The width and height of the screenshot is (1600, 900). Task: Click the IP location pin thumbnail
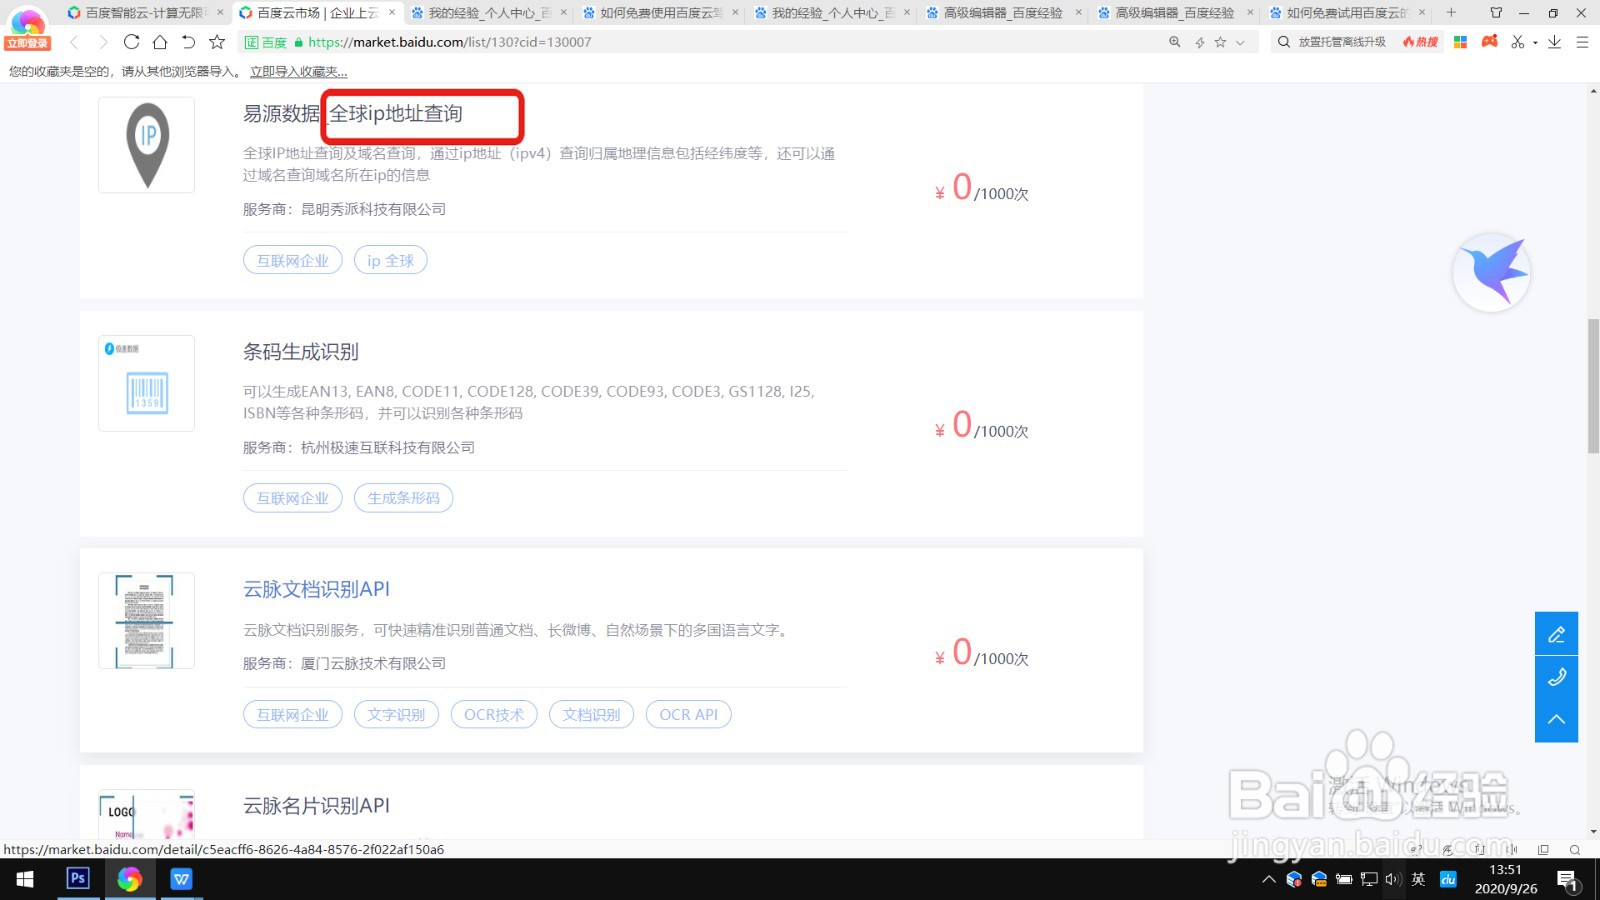147,145
